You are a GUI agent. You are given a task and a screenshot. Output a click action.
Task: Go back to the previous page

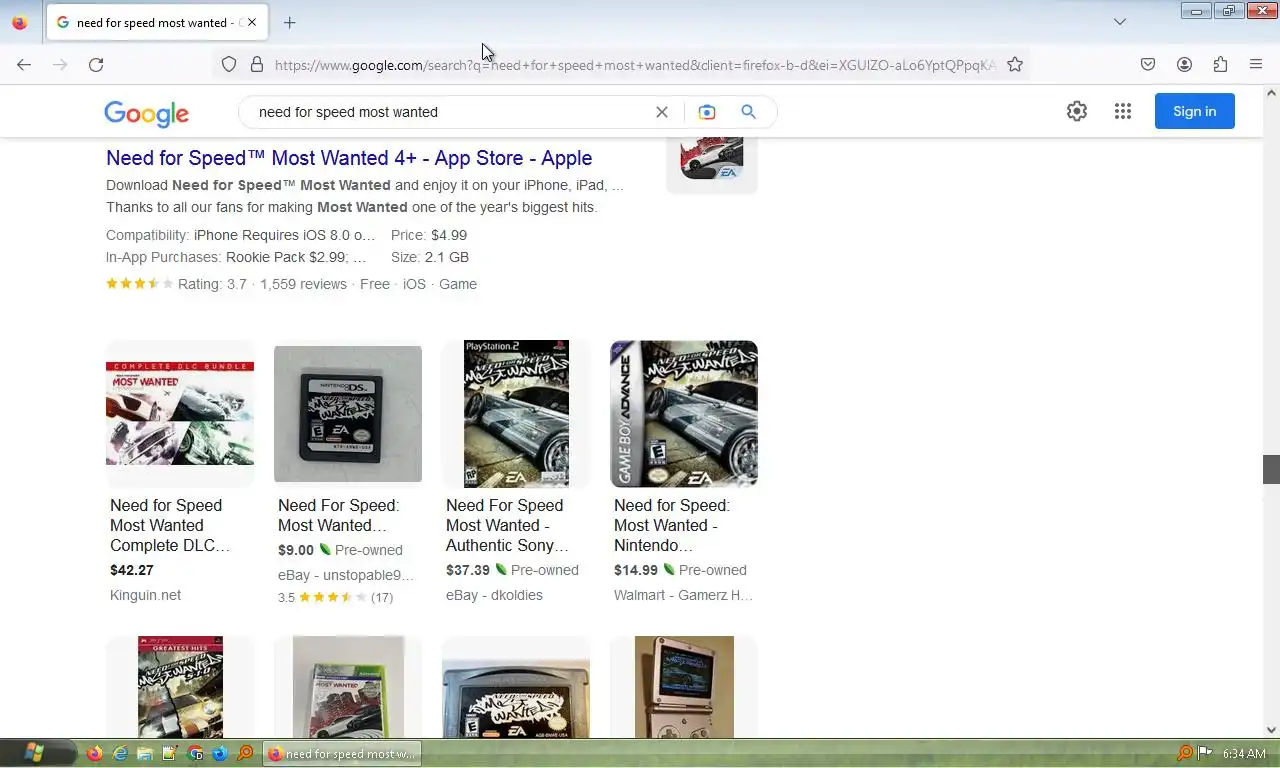(x=24, y=64)
